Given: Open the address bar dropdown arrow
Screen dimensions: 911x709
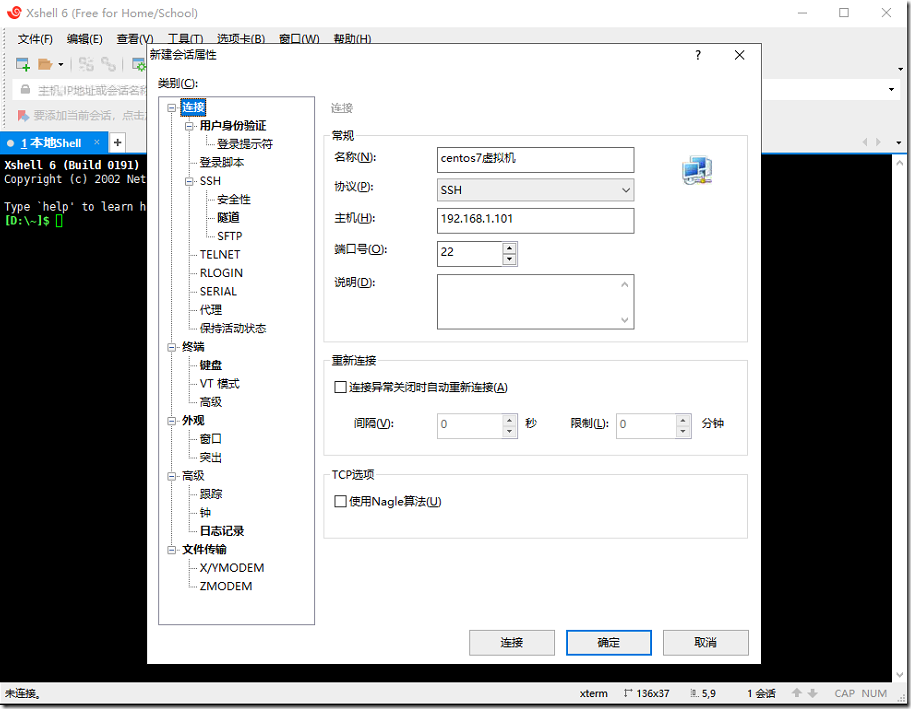Looking at the screenshot, I should [891, 89].
